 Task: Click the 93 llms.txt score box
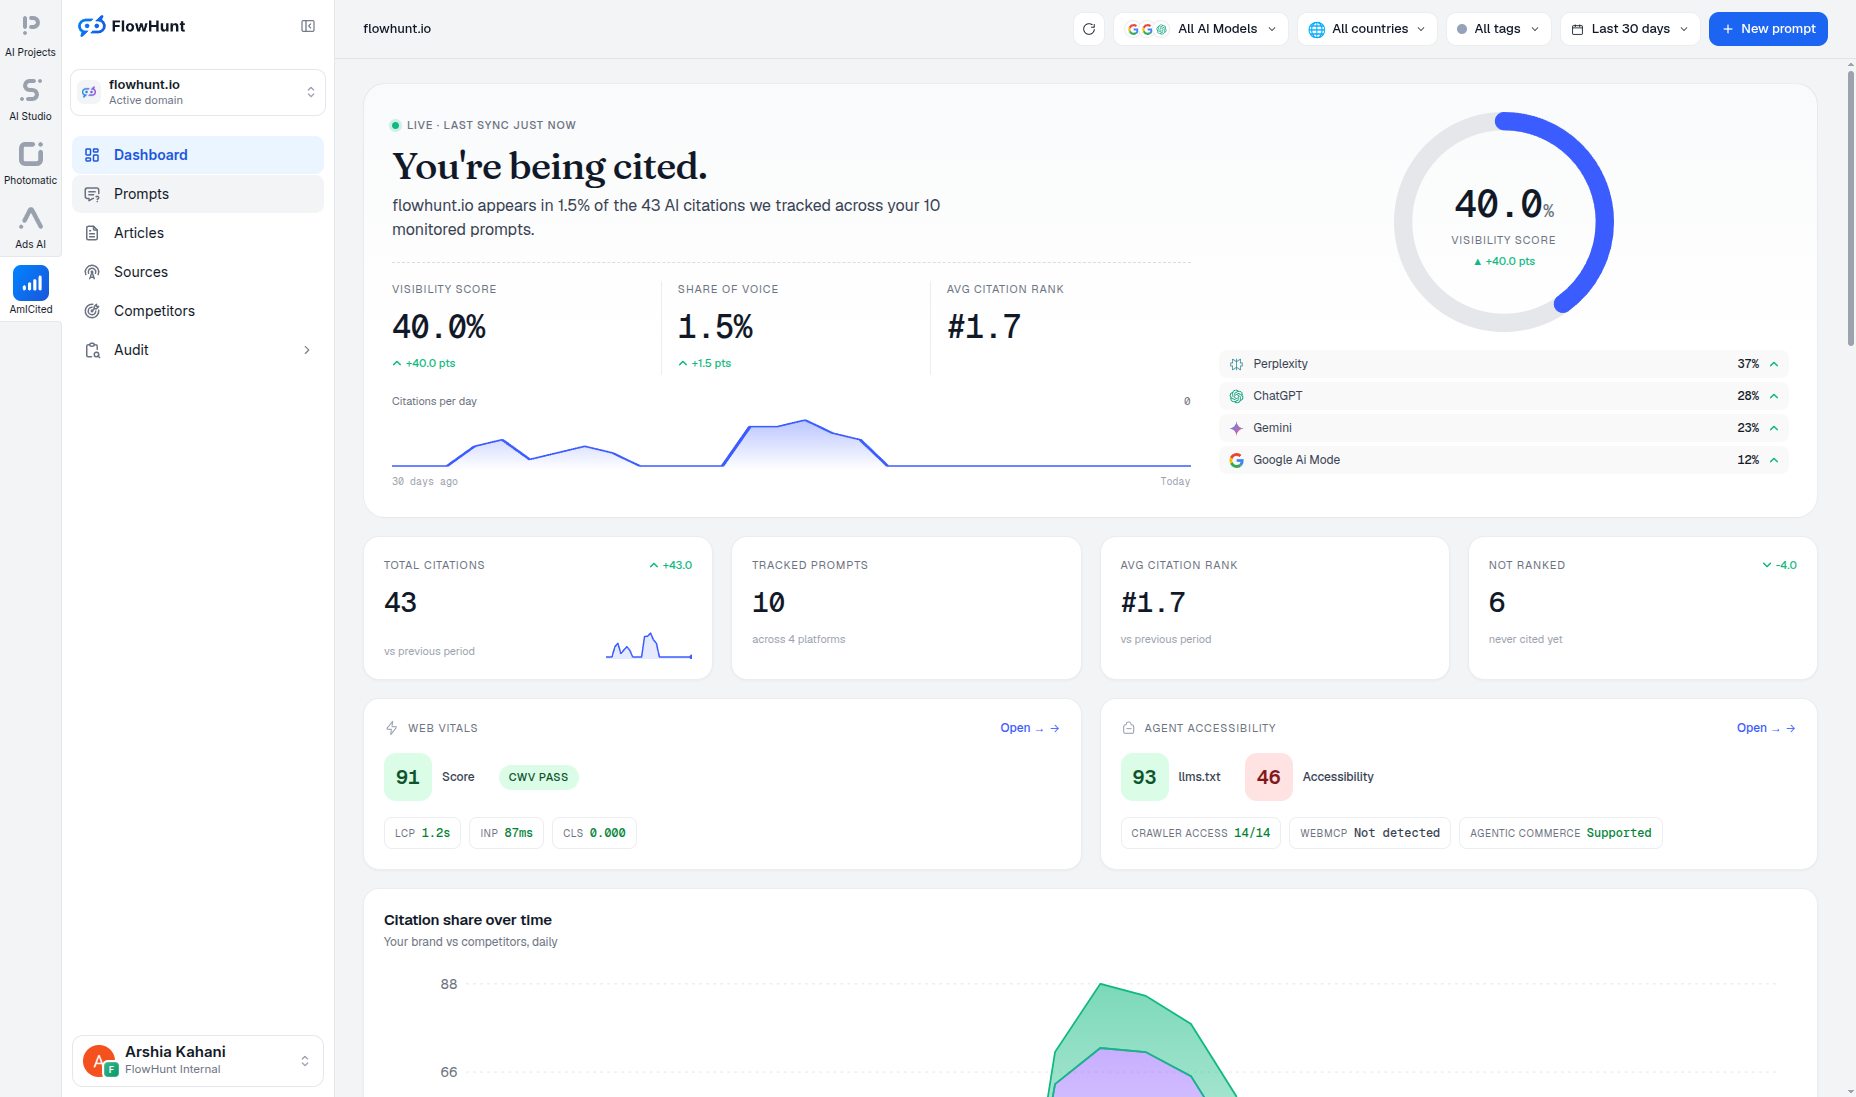(1144, 777)
